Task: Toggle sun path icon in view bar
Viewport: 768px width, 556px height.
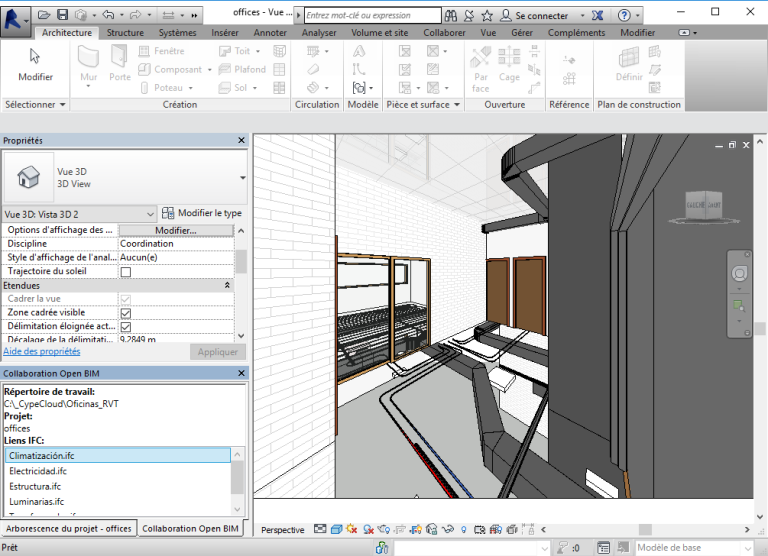Action: 352,529
